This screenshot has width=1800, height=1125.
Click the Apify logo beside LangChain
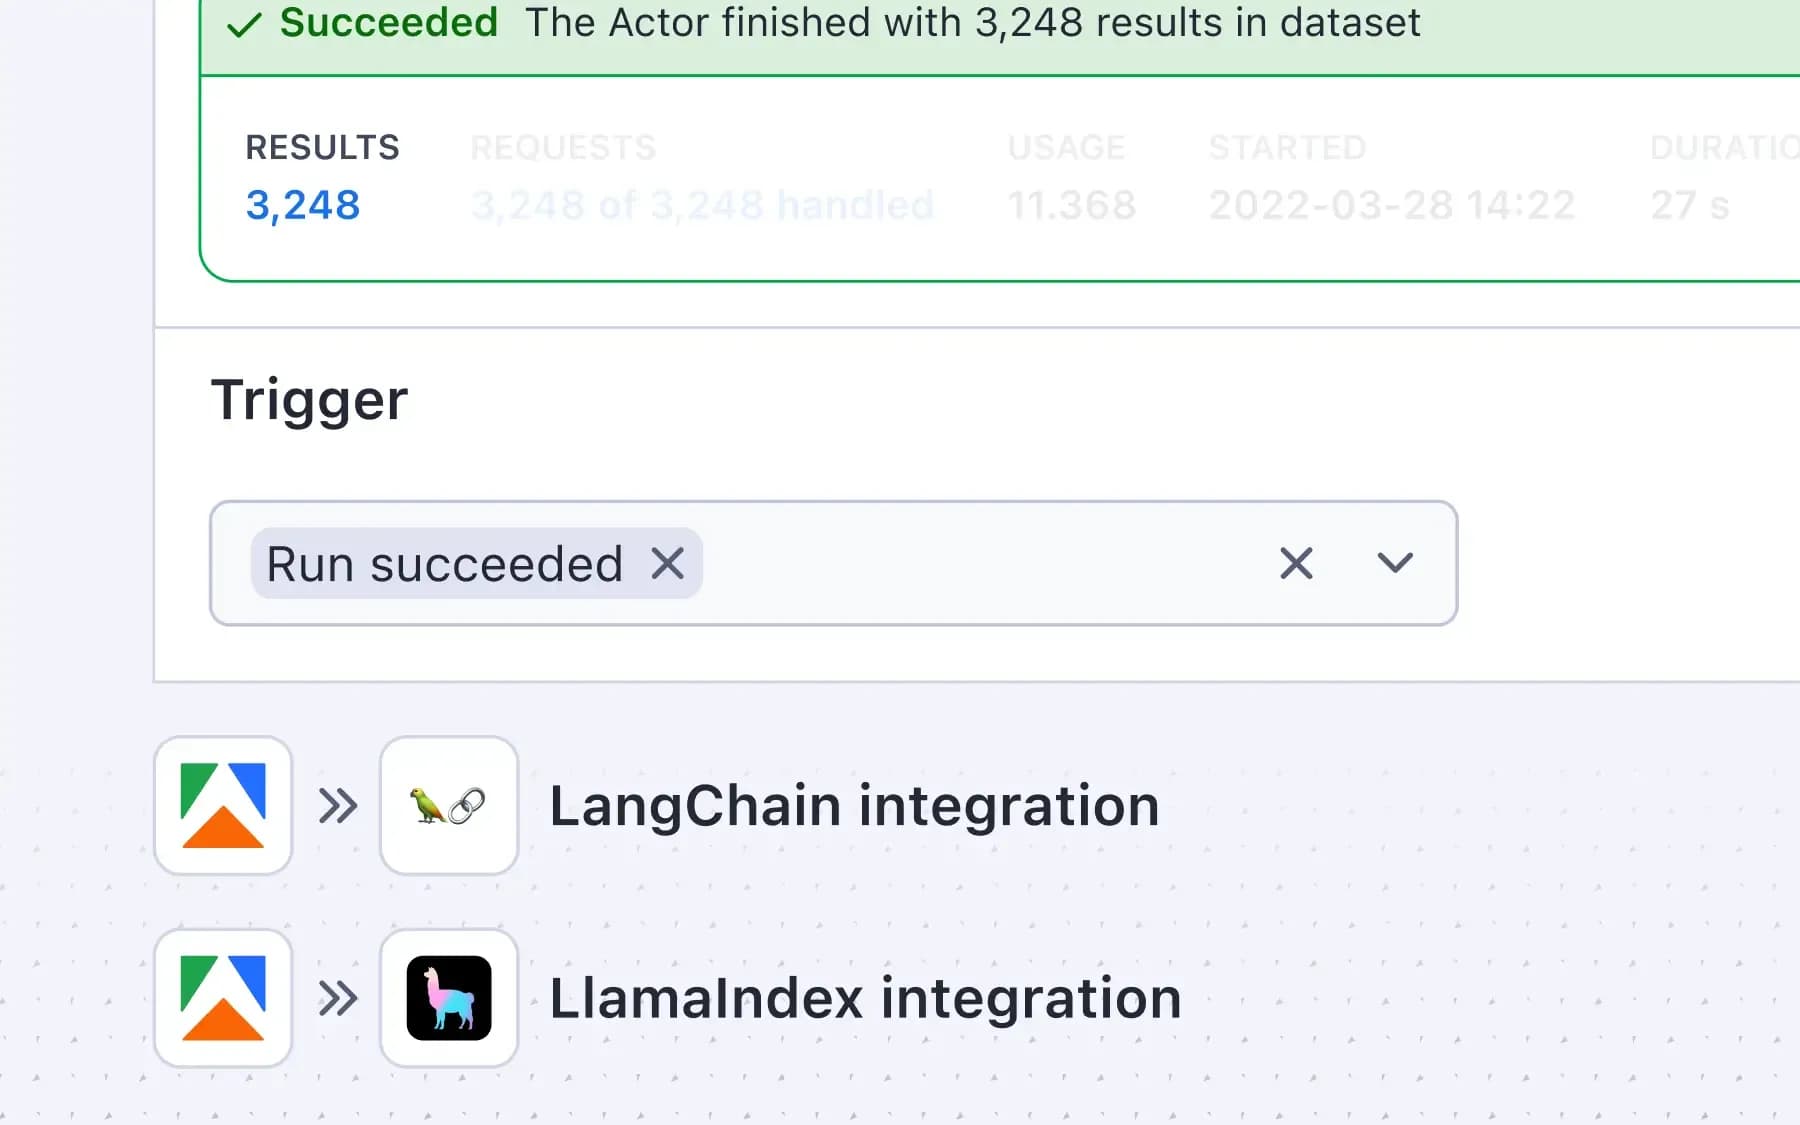223,806
